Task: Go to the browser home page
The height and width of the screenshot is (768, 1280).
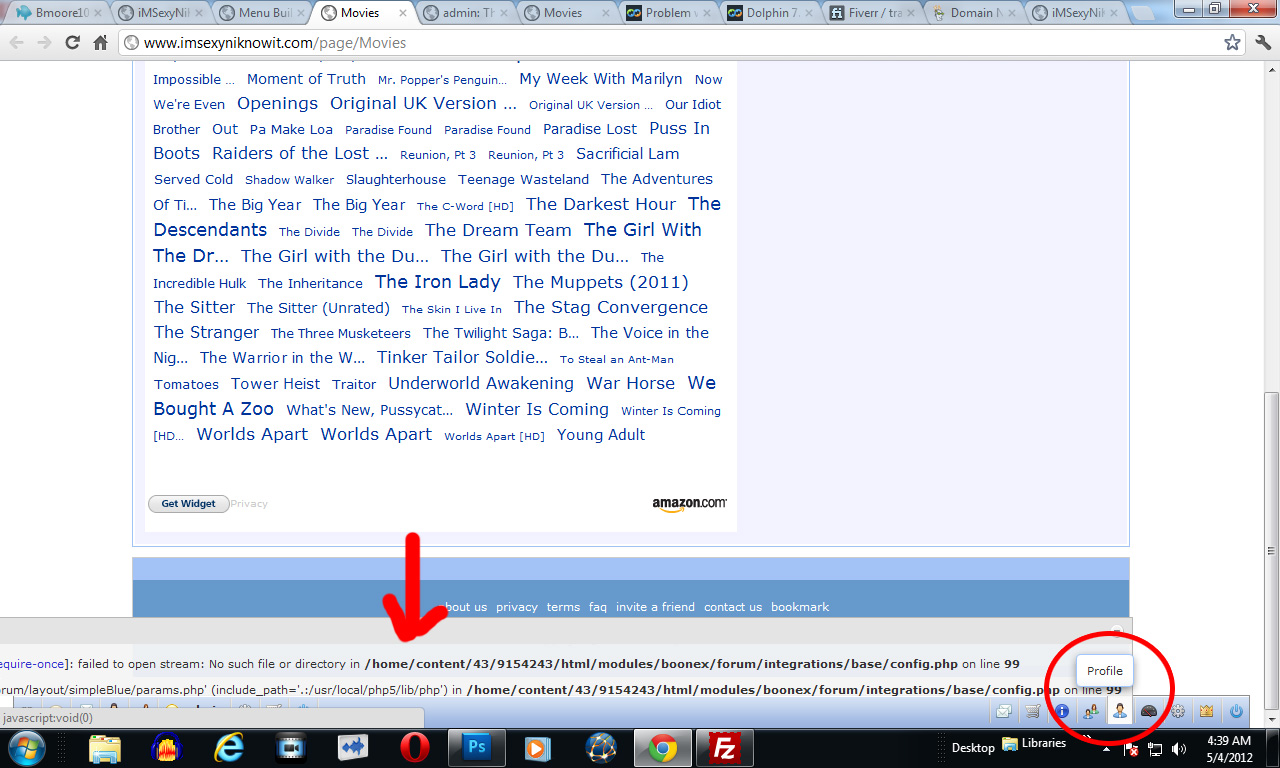Action: coord(100,43)
